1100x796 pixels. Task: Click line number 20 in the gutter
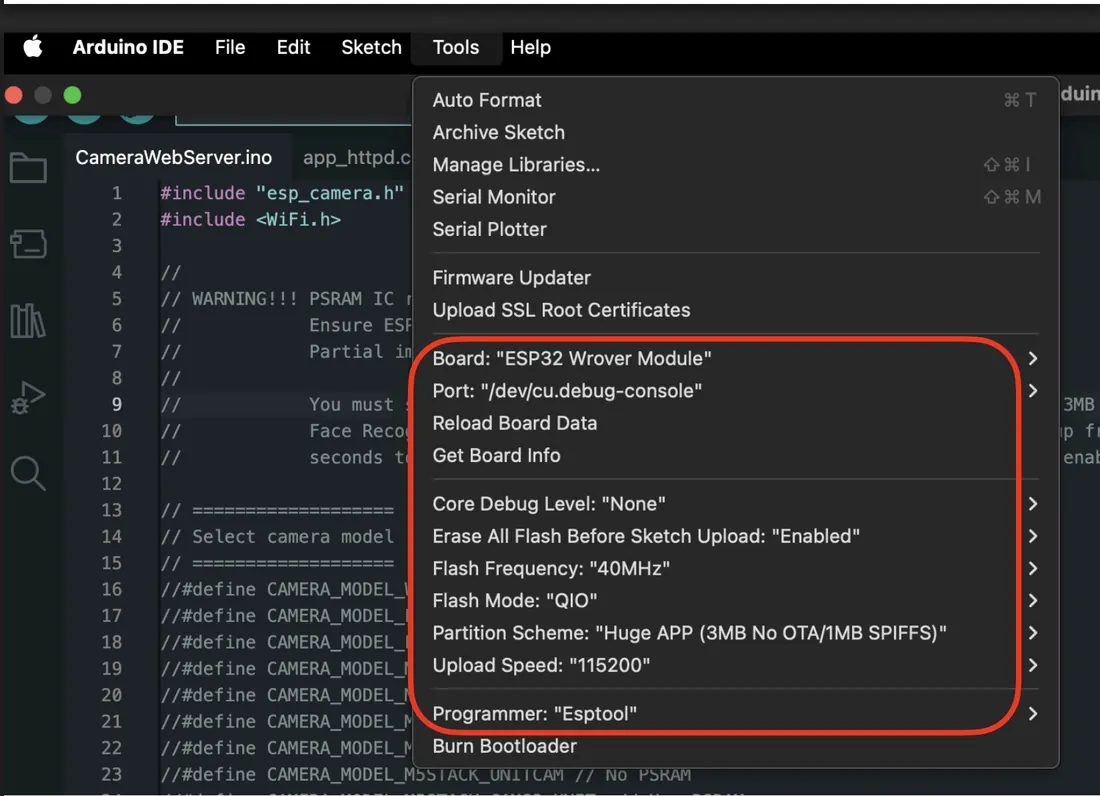(112, 695)
